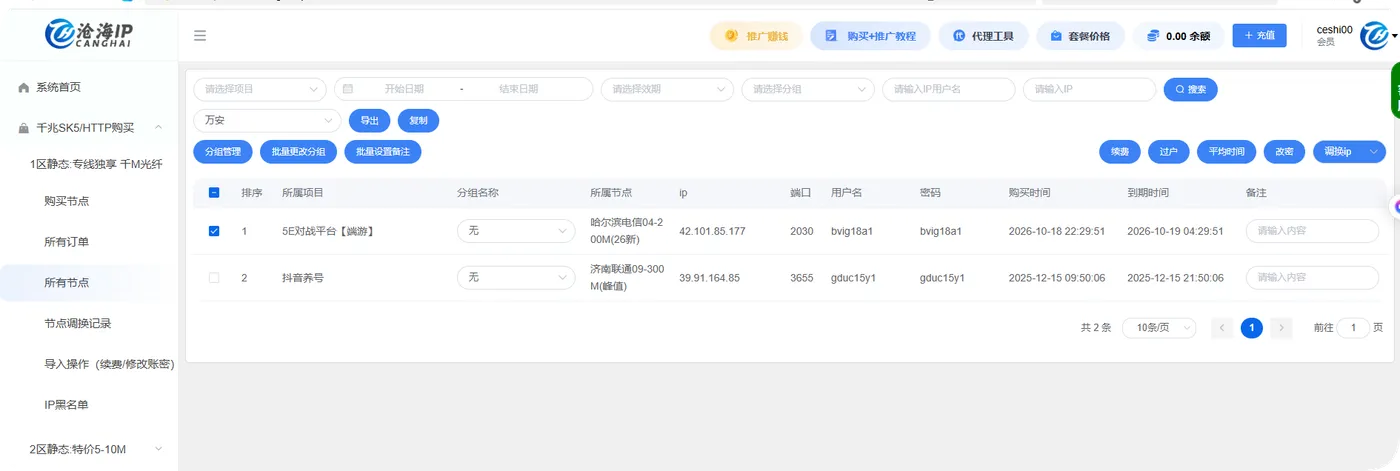Click the 请输入IP search field

click(x=1089, y=89)
